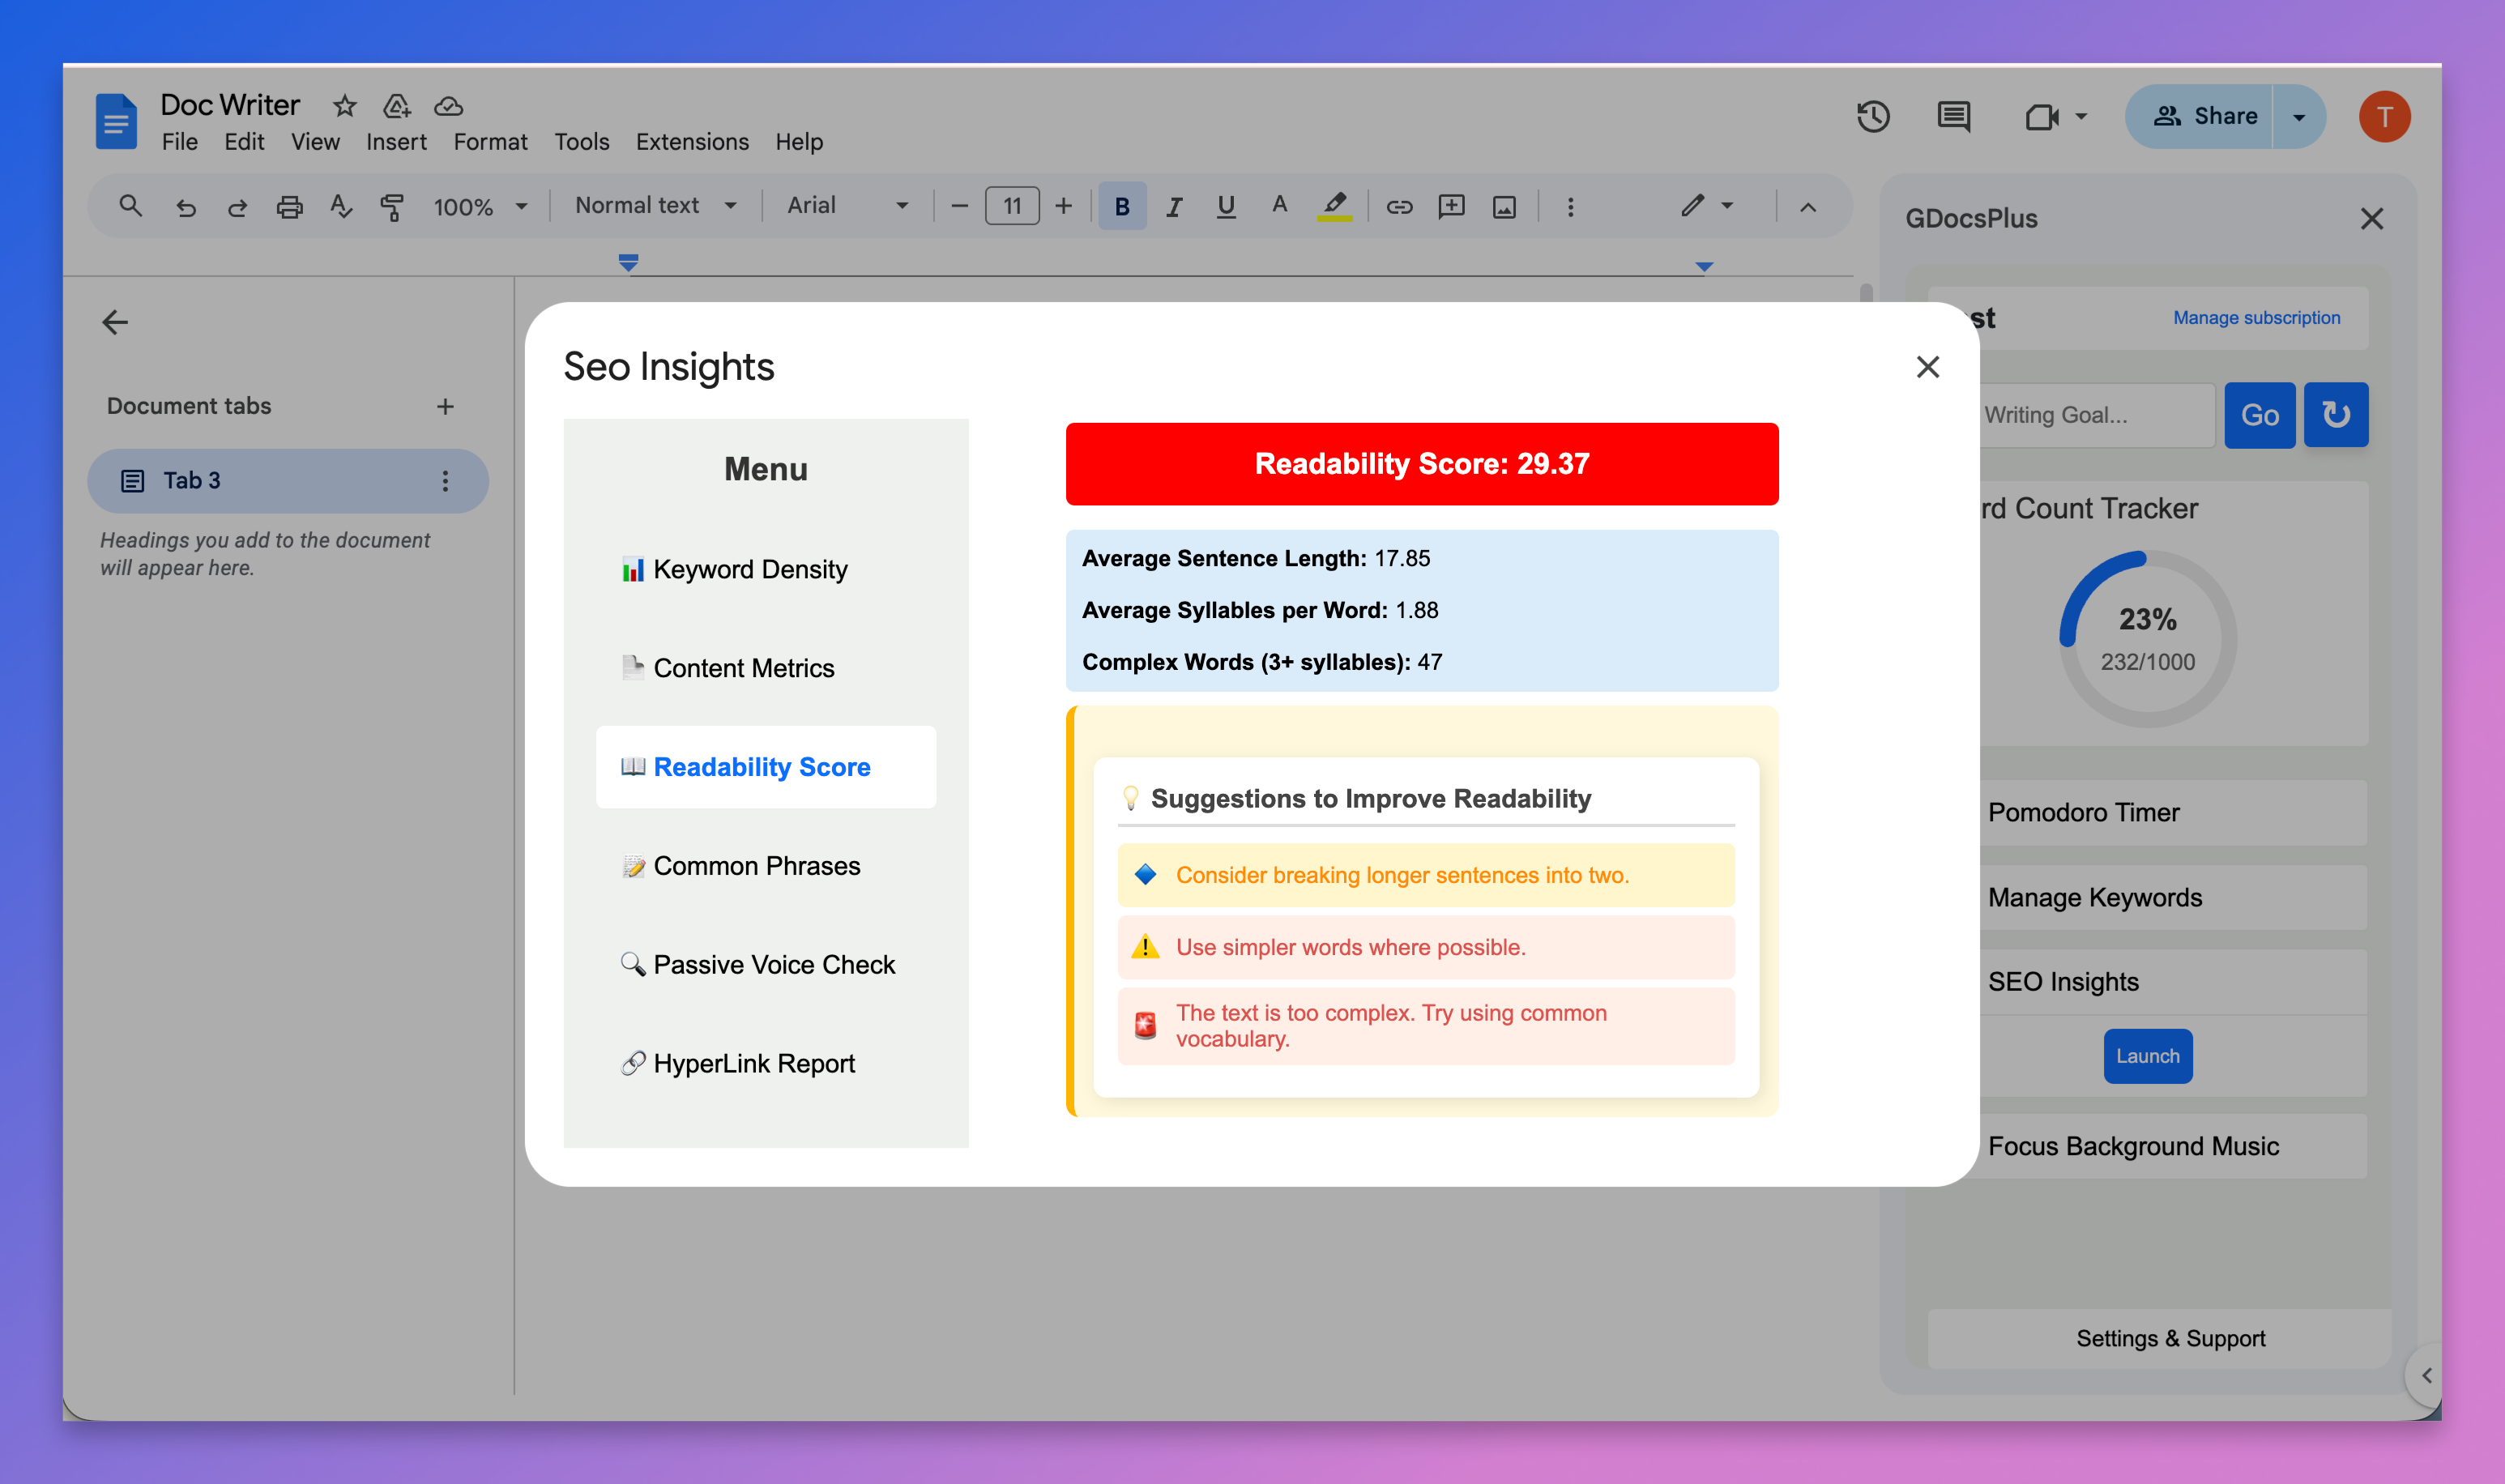Image resolution: width=2505 pixels, height=1484 pixels.
Task: Click the Manage subscription link
Action: coord(2256,317)
